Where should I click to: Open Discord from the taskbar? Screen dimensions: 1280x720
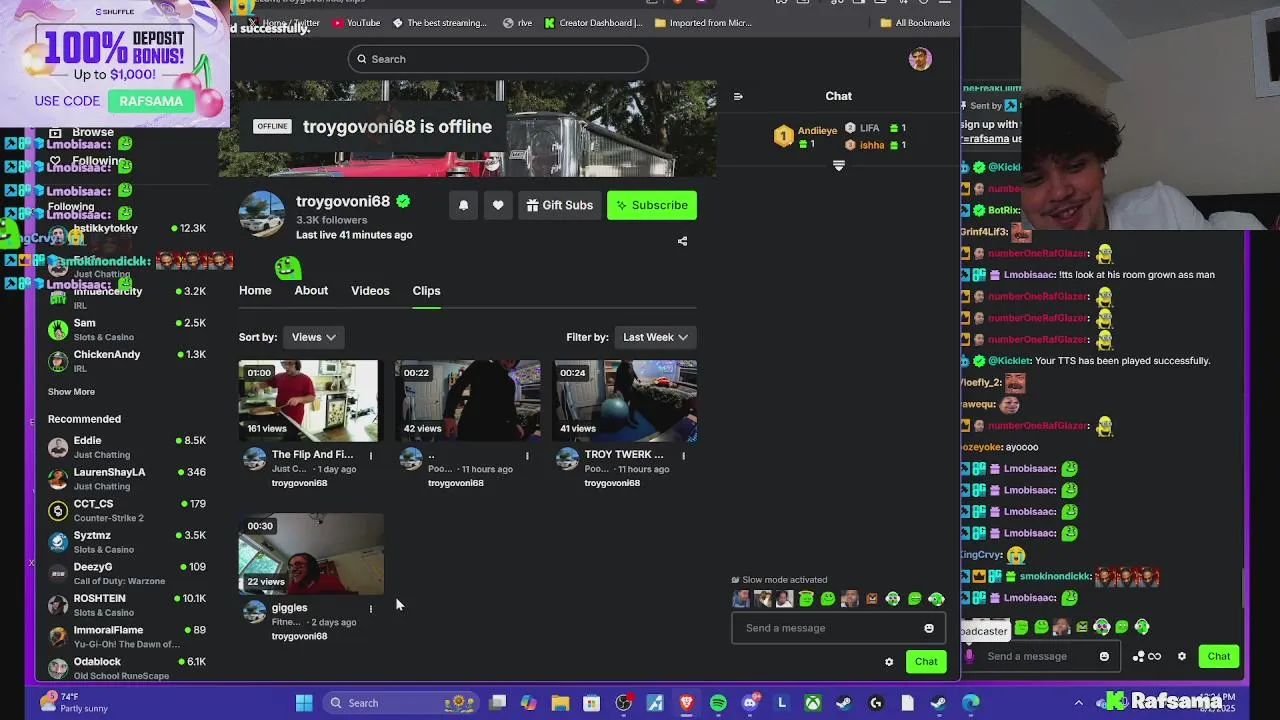[750, 703]
